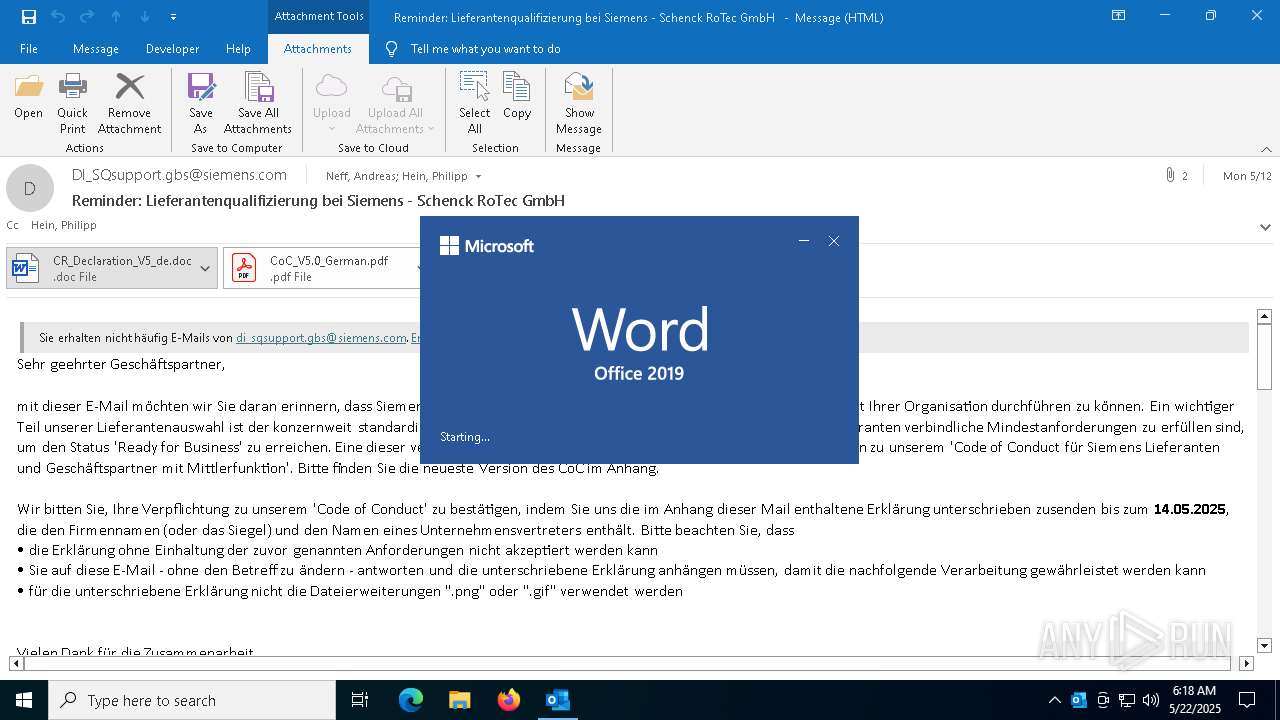Click Select All attachments
1280x720 pixels.
pyautogui.click(x=475, y=103)
